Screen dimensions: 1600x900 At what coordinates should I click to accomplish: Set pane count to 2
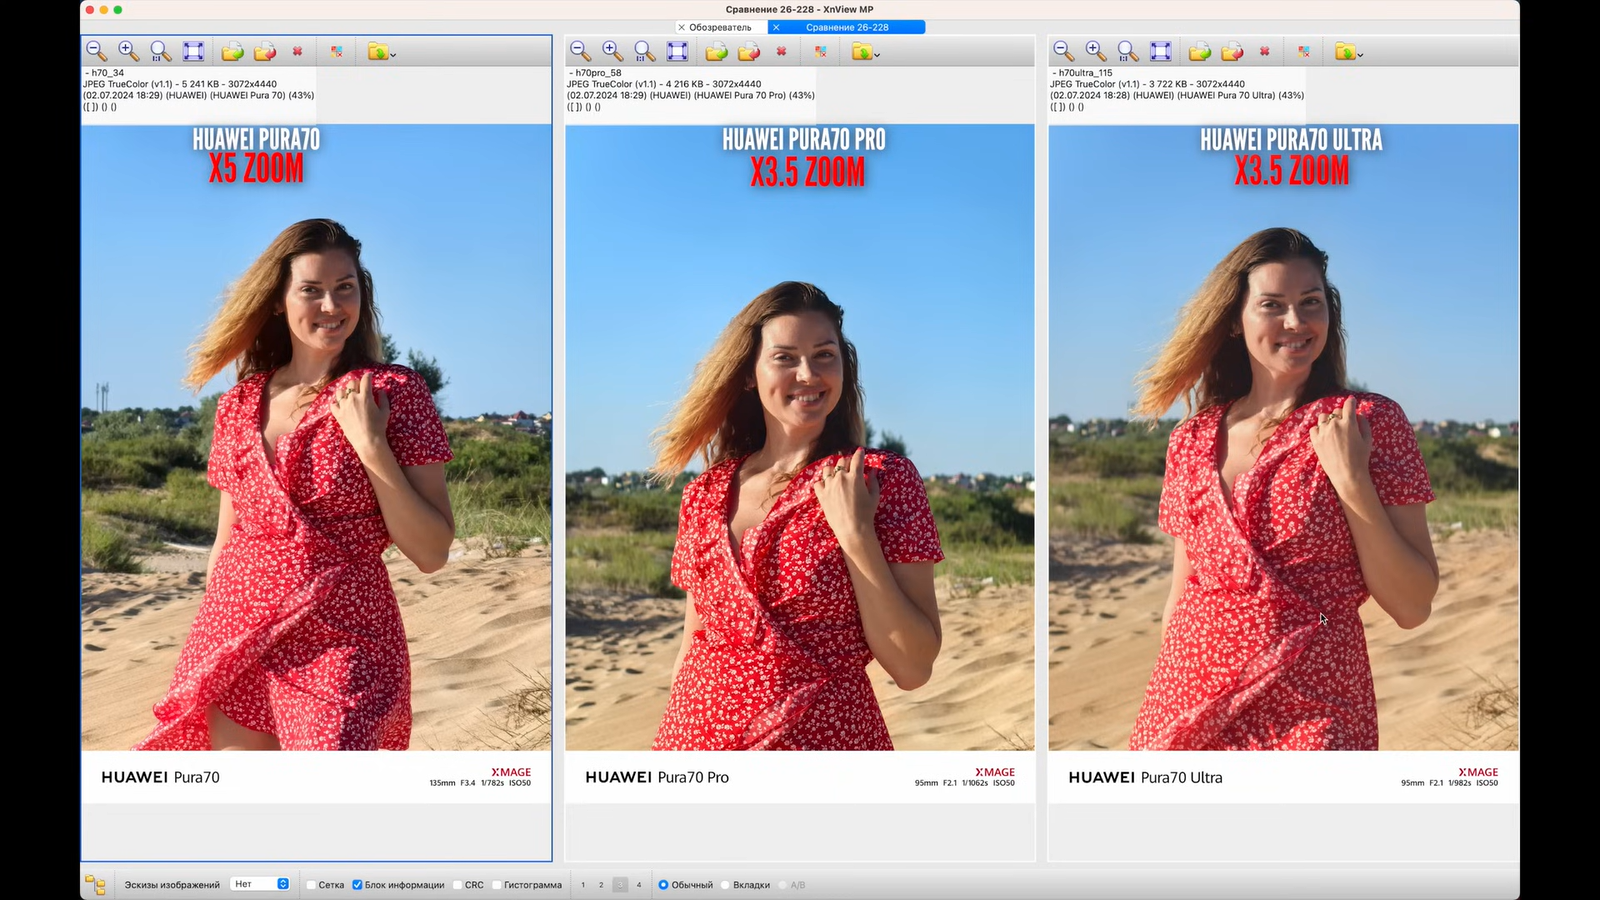click(x=601, y=885)
